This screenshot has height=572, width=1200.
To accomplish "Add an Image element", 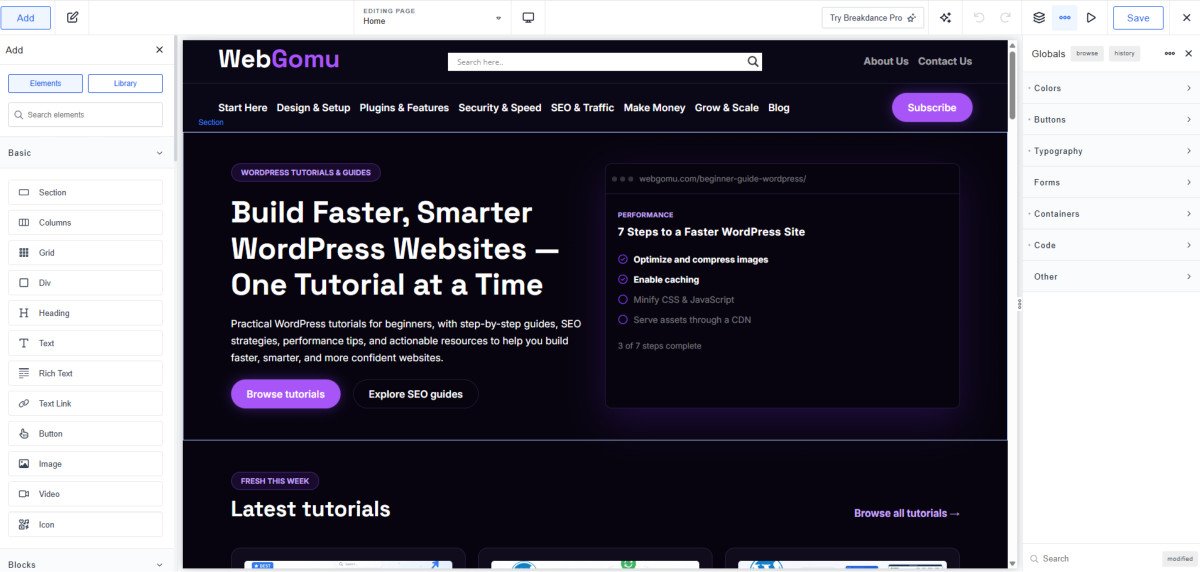I will [x=85, y=464].
